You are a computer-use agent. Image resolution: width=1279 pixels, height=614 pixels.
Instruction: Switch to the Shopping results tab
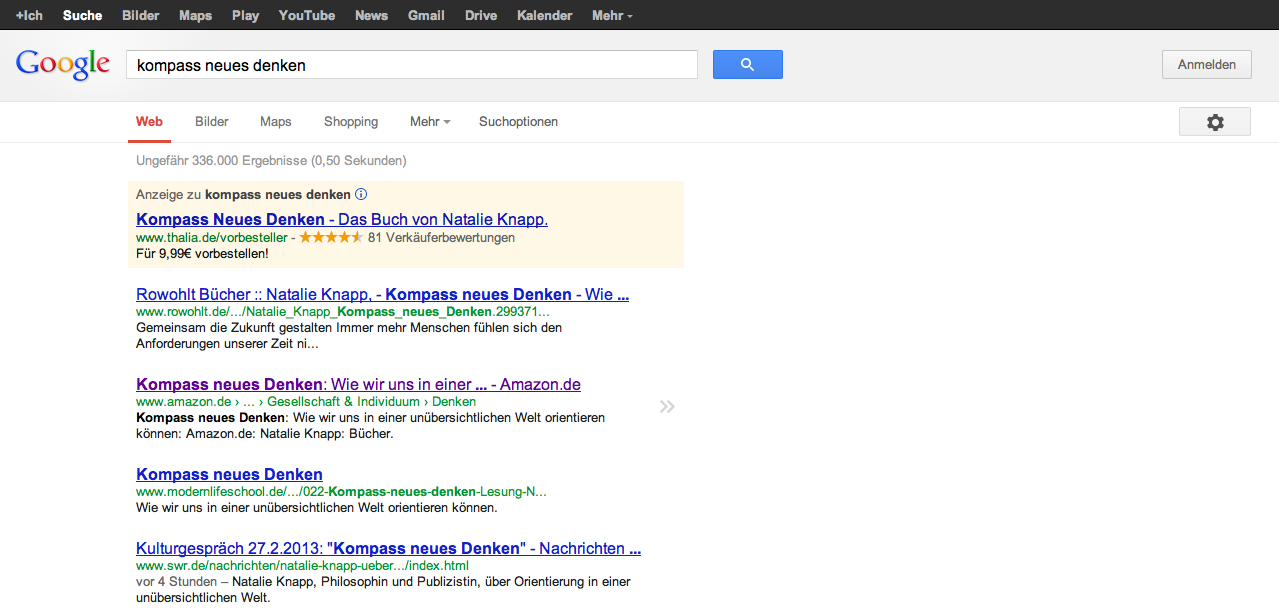pos(351,122)
